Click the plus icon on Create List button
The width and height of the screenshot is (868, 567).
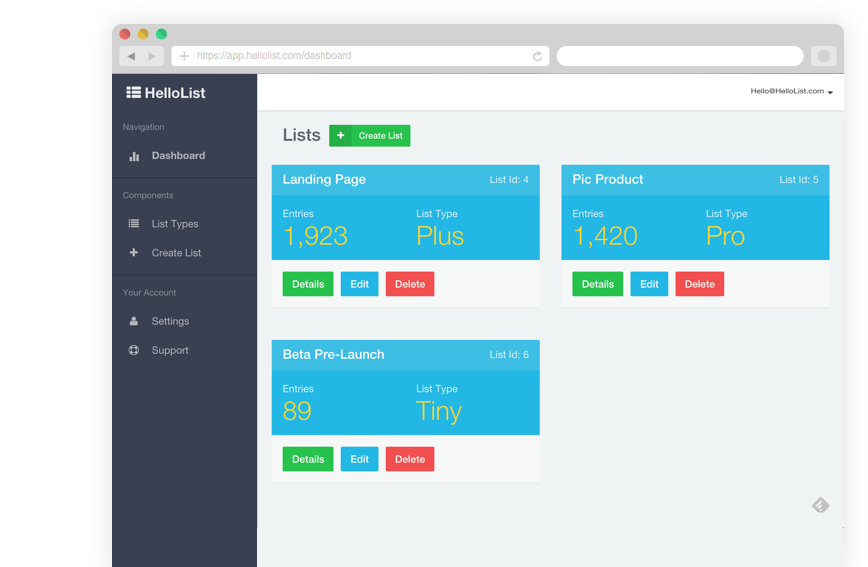pyautogui.click(x=340, y=136)
